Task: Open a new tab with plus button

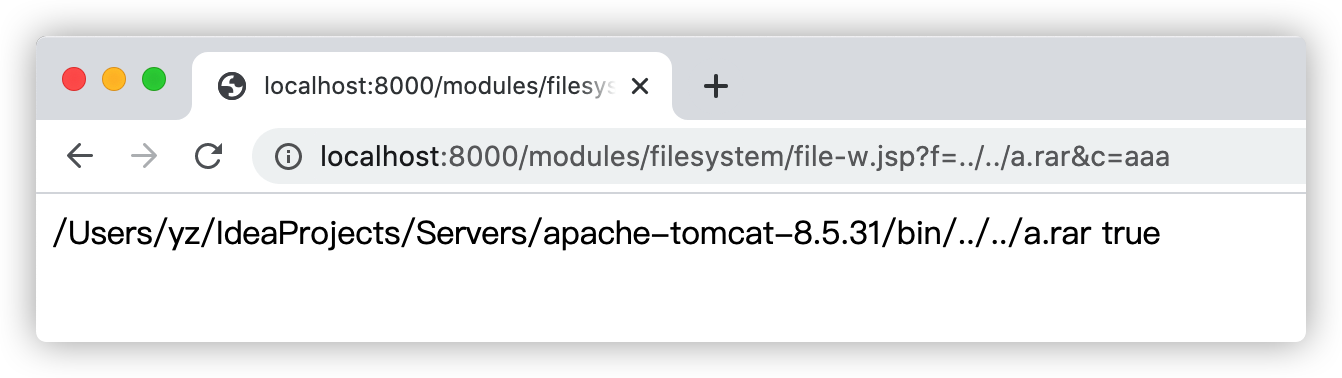Action: click(716, 87)
